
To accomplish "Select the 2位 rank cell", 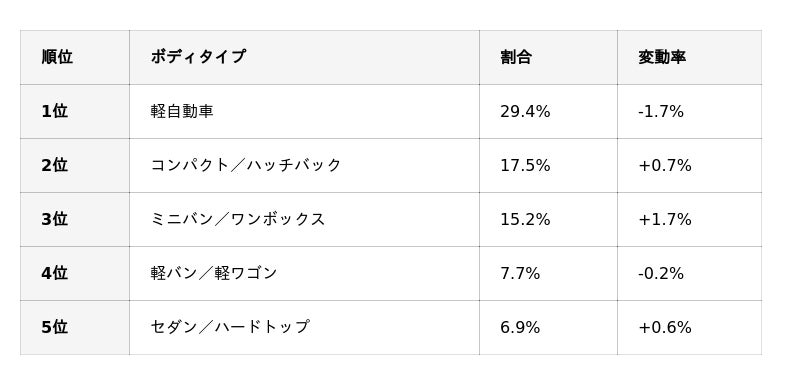I will point(74,165).
